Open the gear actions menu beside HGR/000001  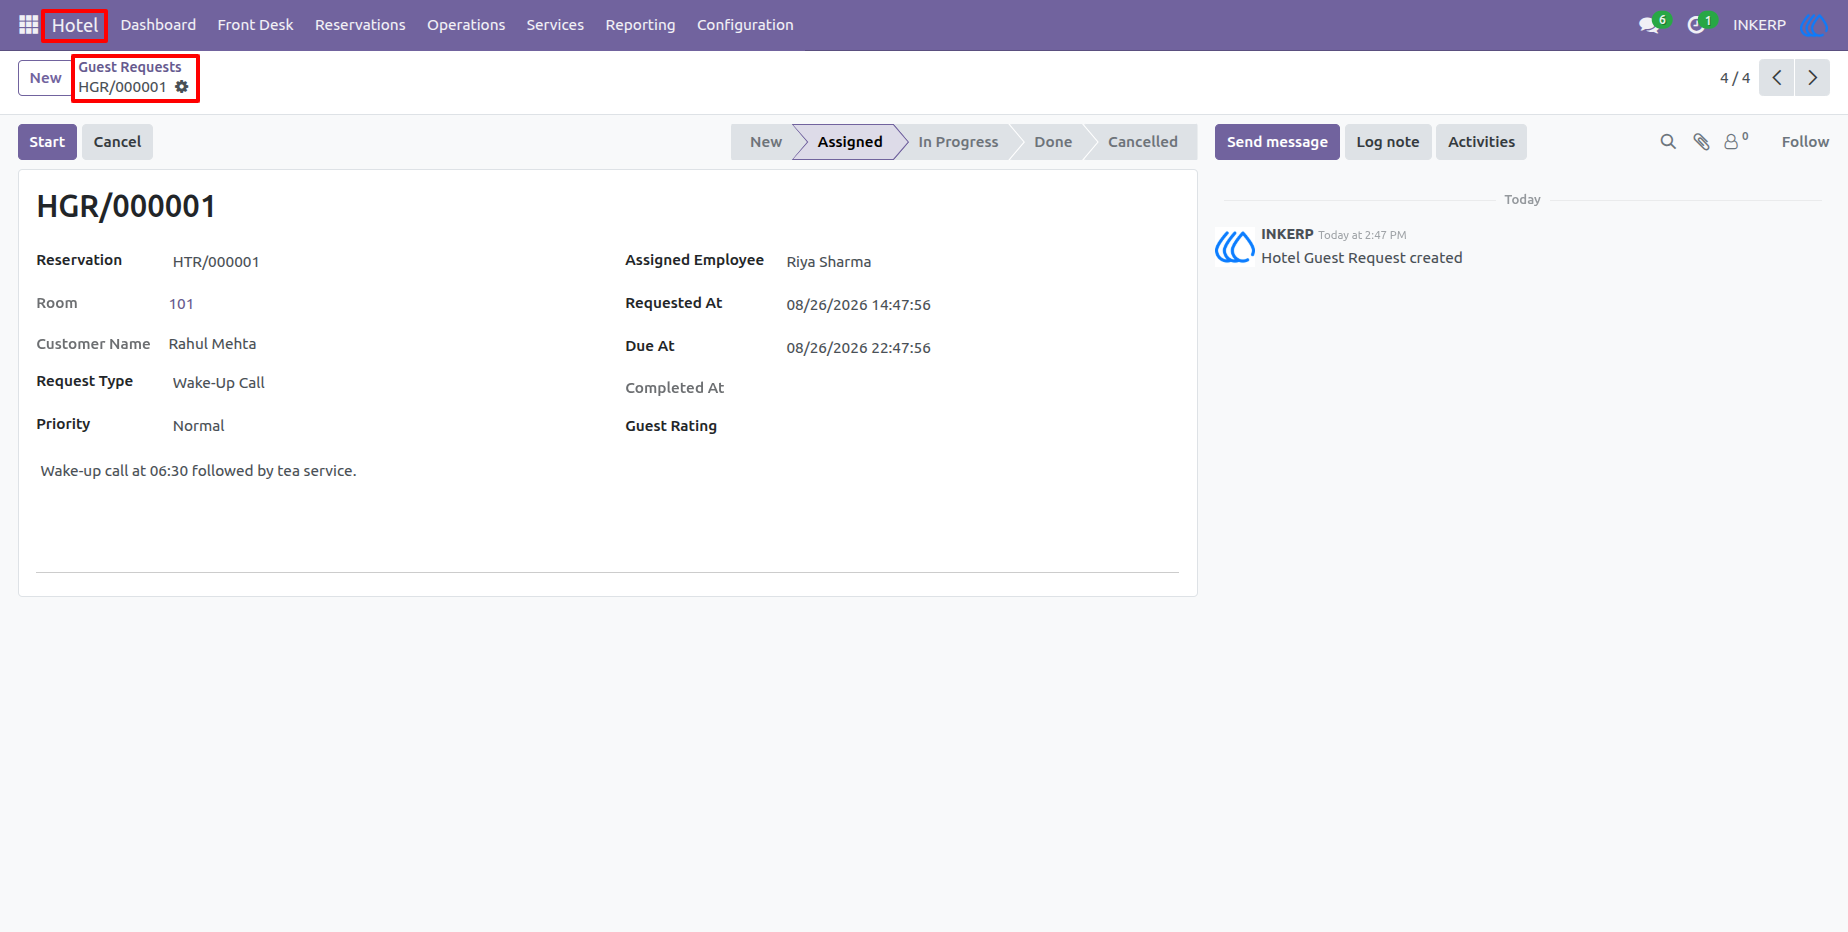(182, 87)
